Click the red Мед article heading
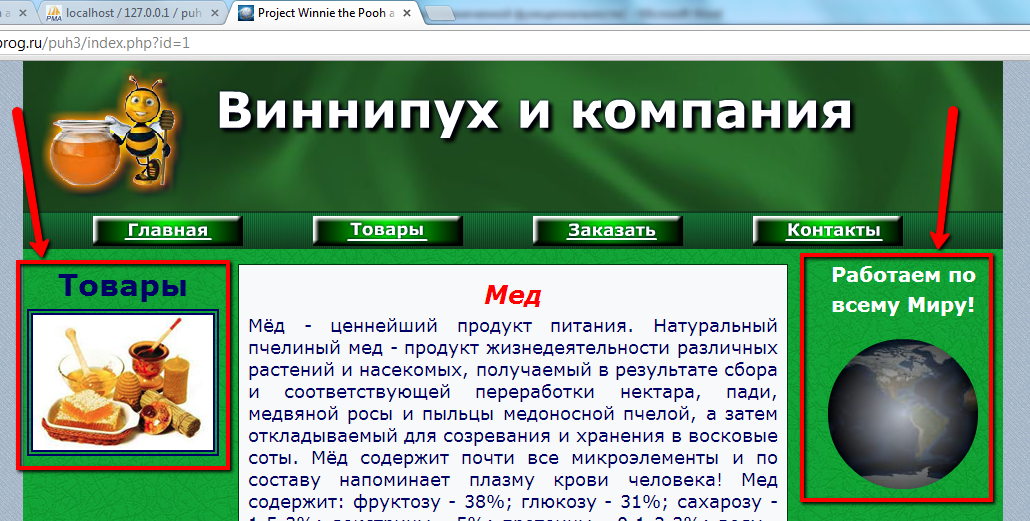Image resolution: width=1030 pixels, height=521 pixels. tap(512, 296)
